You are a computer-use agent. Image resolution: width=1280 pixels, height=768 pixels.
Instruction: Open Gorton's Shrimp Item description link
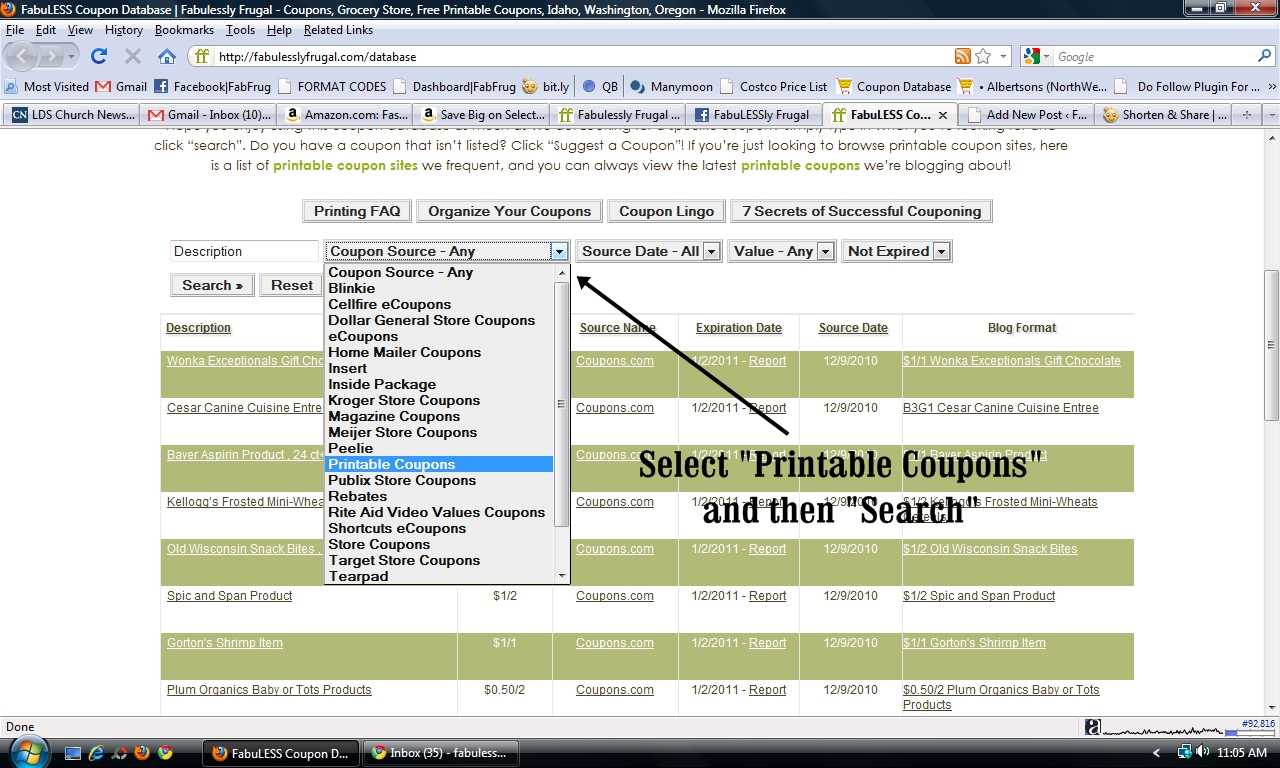coord(225,643)
